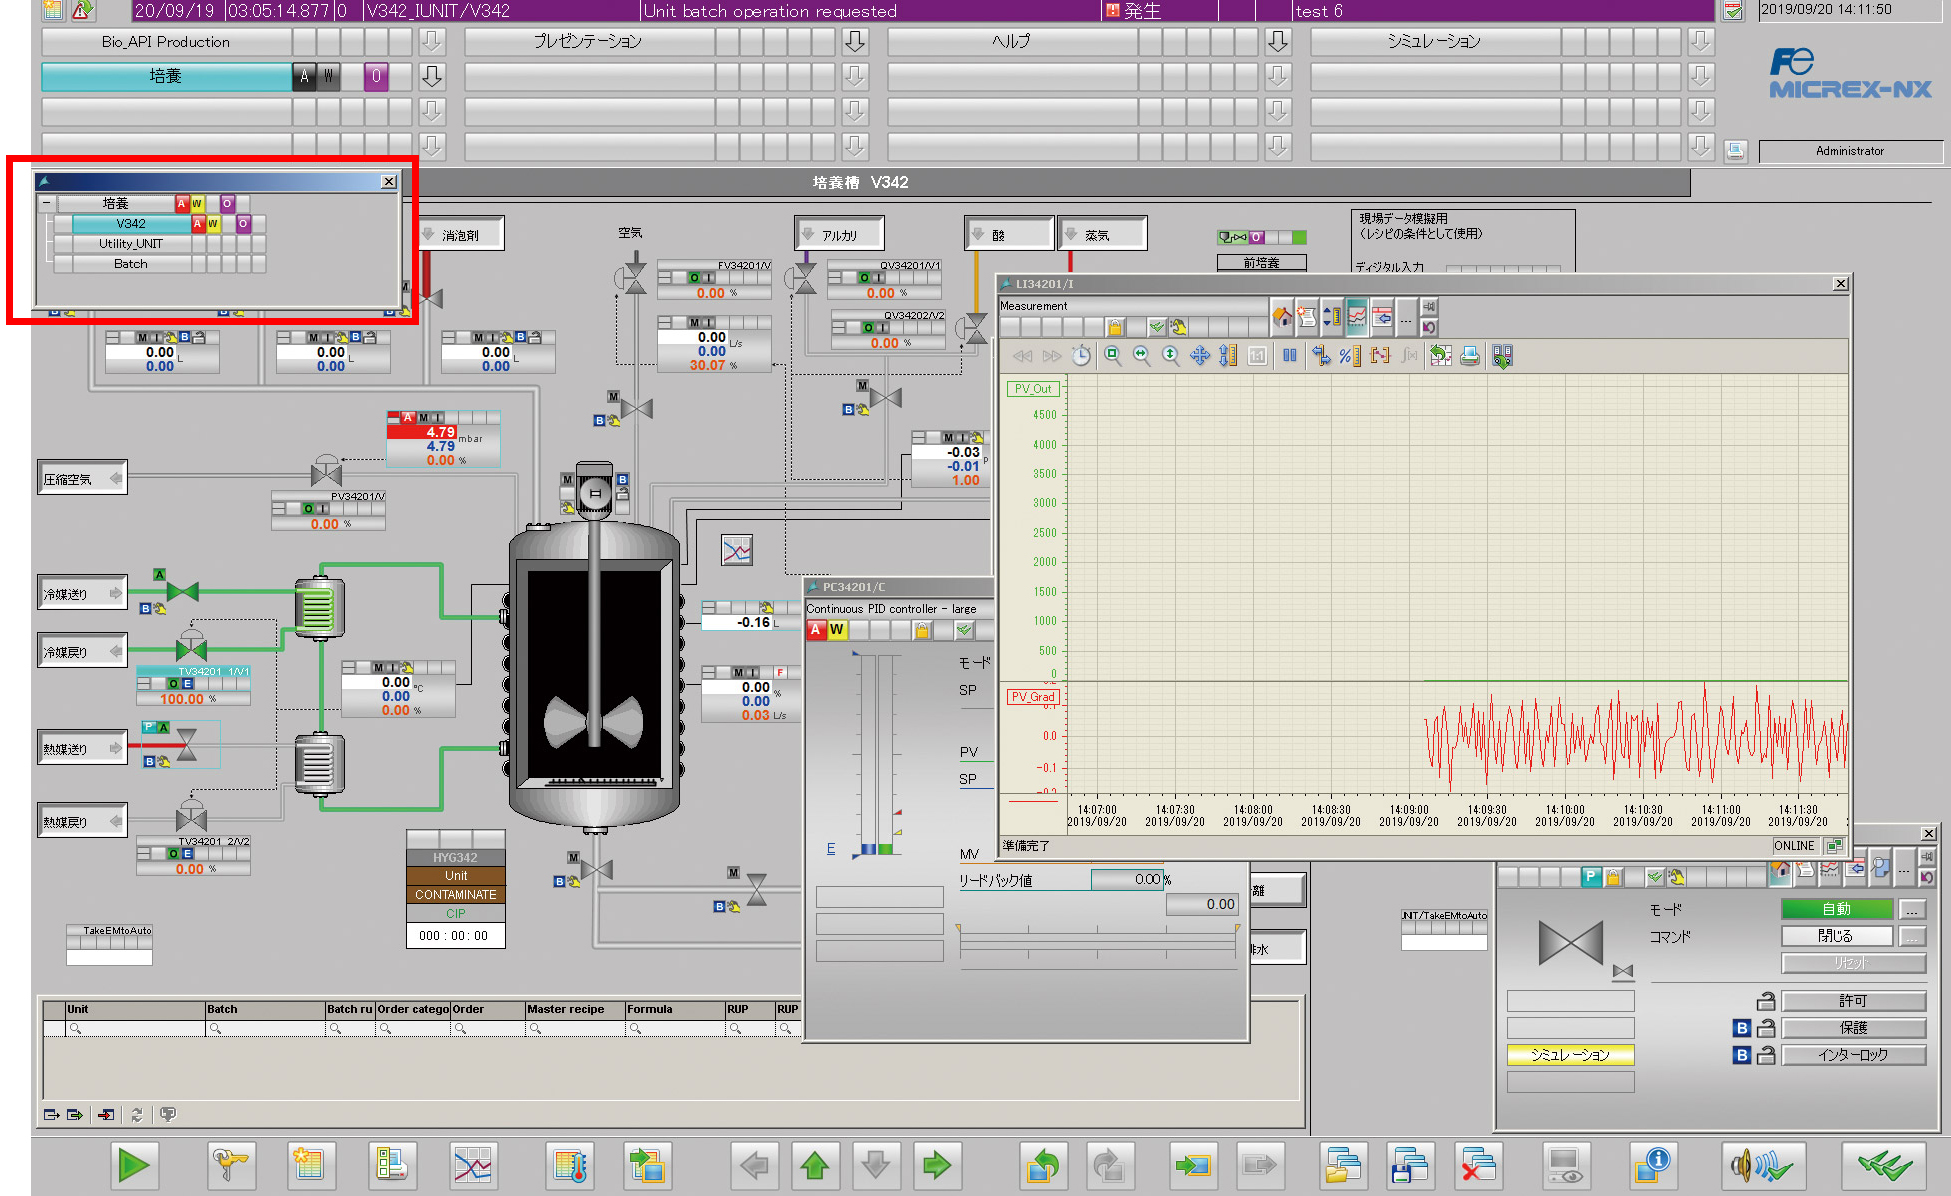
Task: Click the alarm triangle icon at top left
Action: pos(82,10)
